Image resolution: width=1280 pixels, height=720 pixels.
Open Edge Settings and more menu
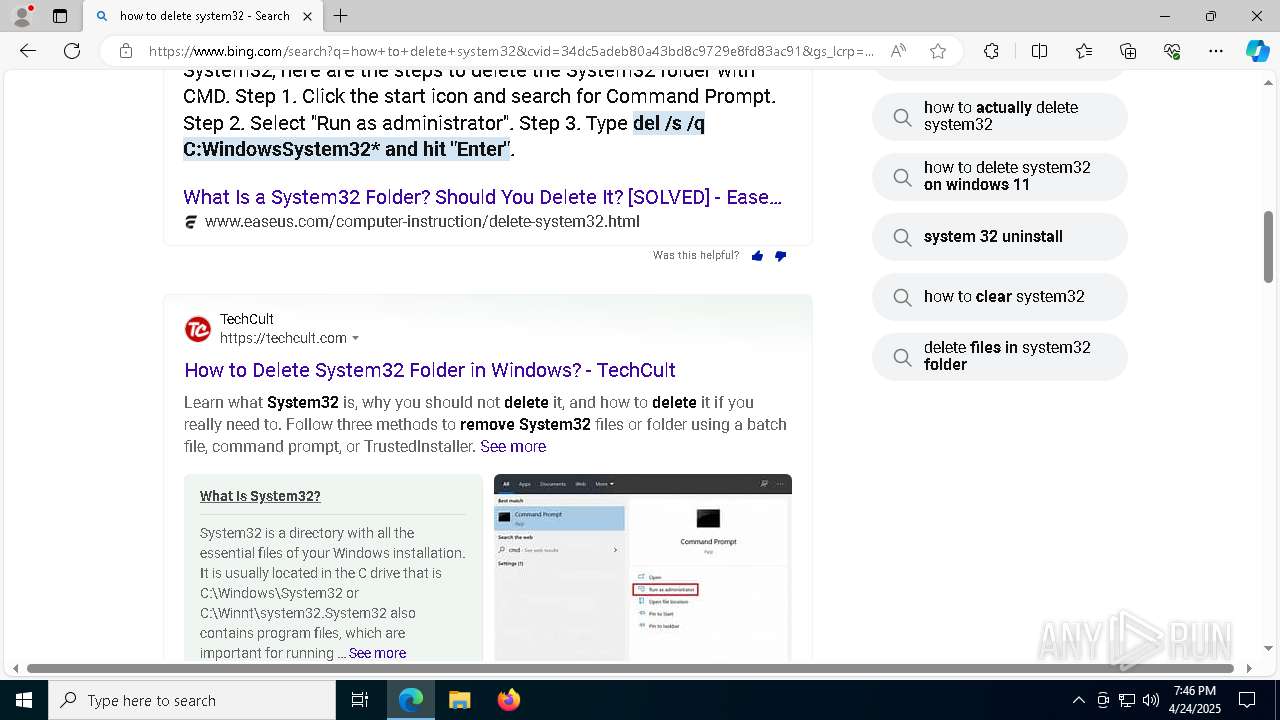pyautogui.click(x=1216, y=51)
